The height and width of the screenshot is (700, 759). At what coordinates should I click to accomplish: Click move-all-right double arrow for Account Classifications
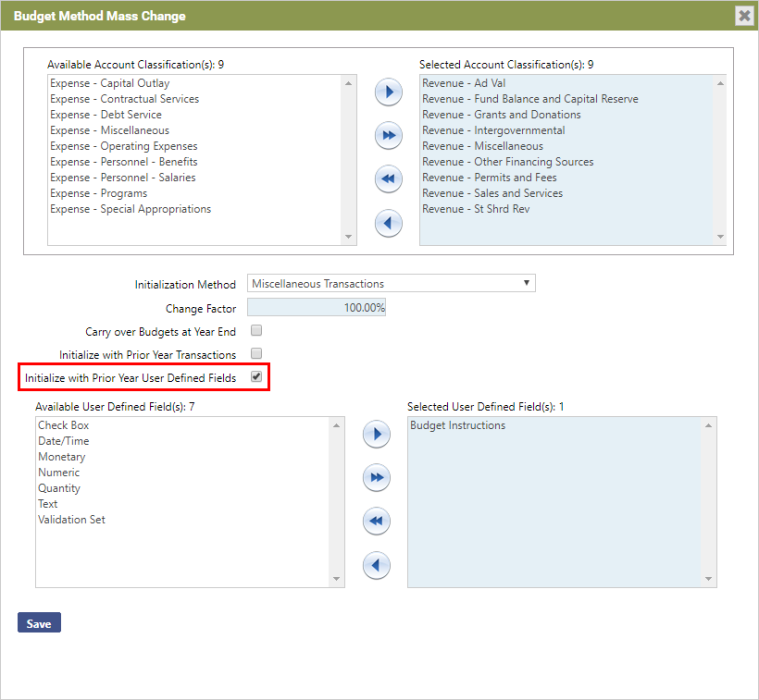pyautogui.click(x=388, y=135)
